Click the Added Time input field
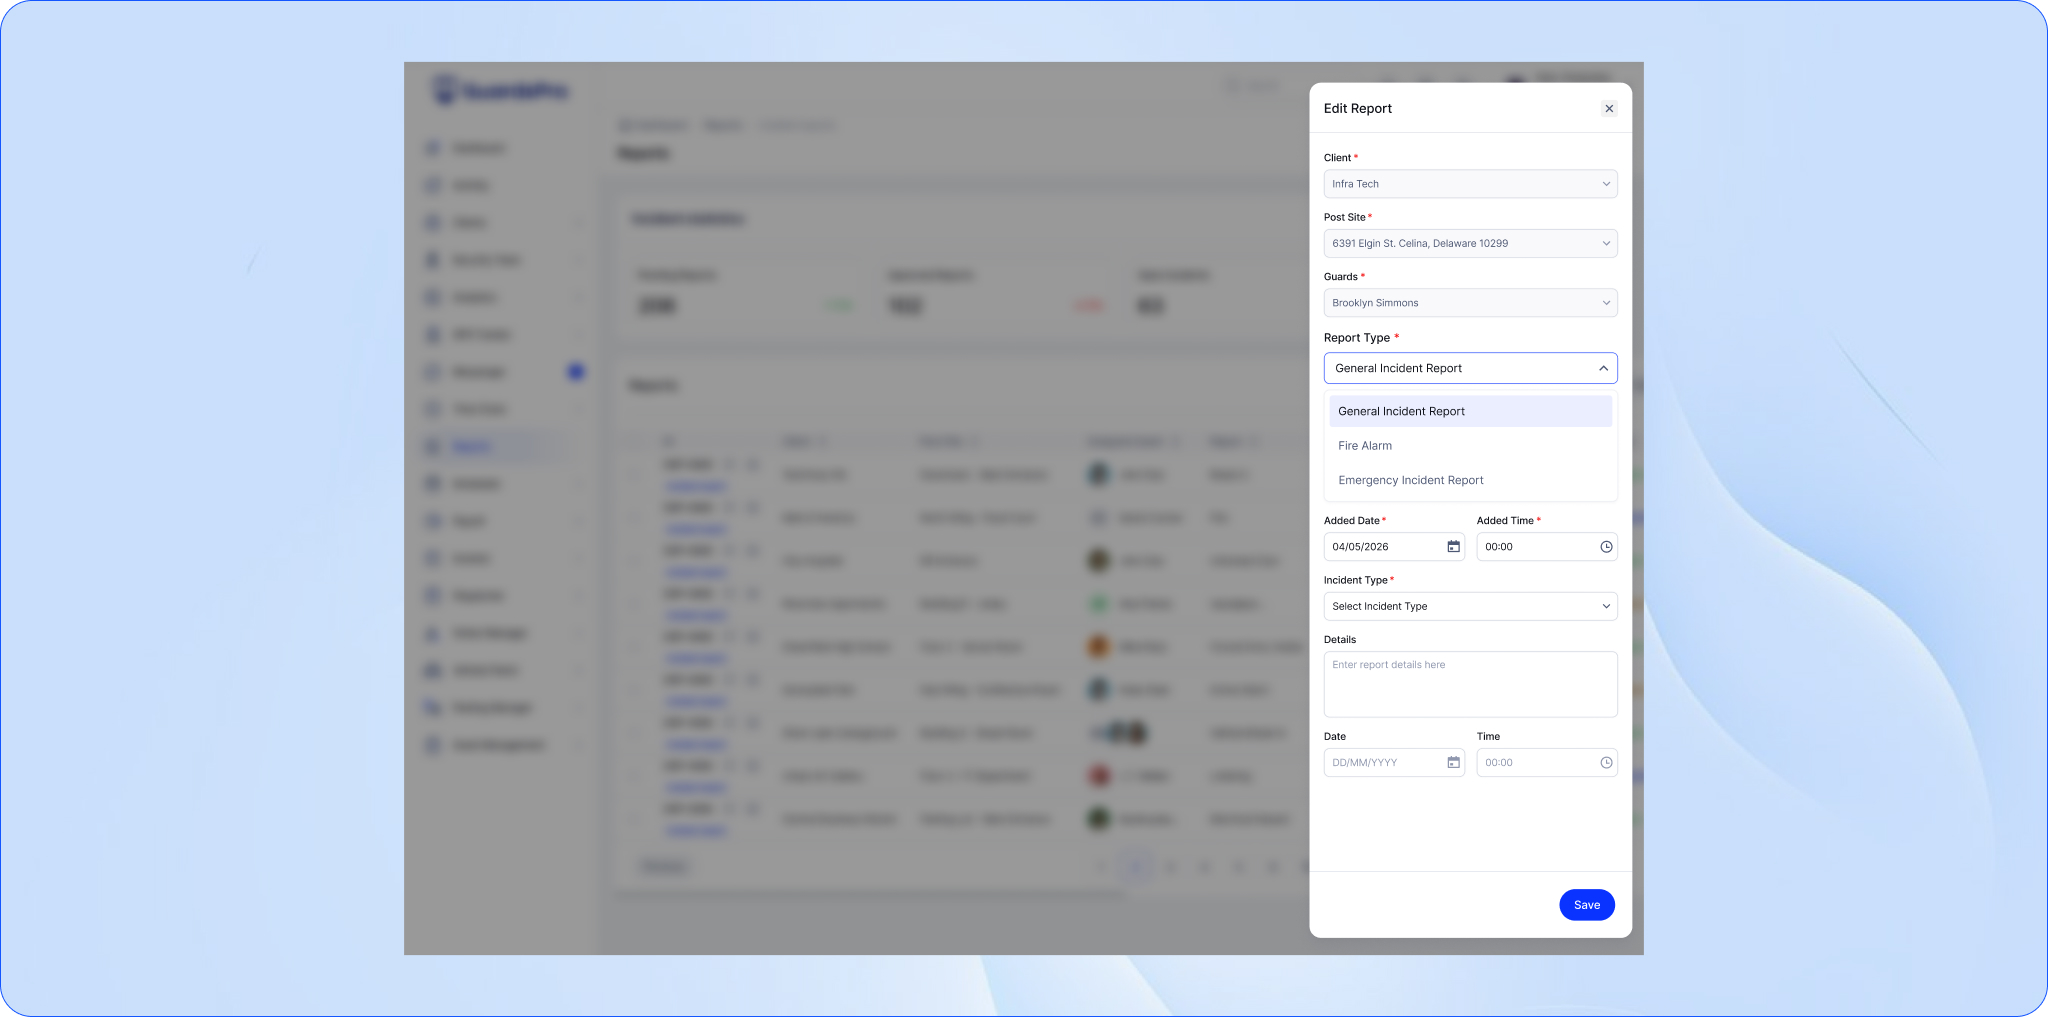The width and height of the screenshot is (2048, 1017). click(x=1546, y=547)
